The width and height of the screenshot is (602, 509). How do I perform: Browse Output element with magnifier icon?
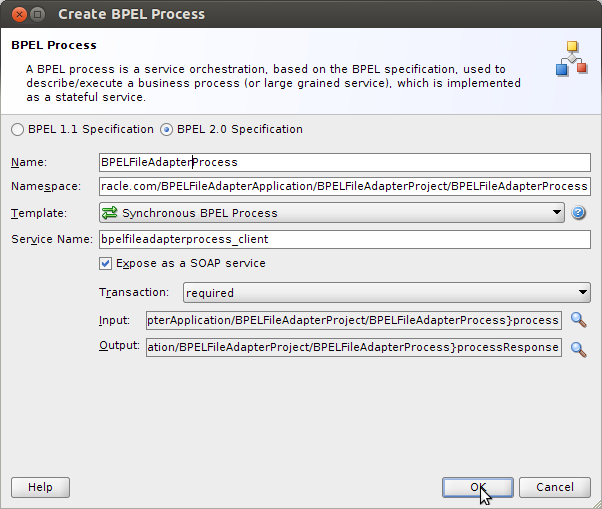[578, 349]
